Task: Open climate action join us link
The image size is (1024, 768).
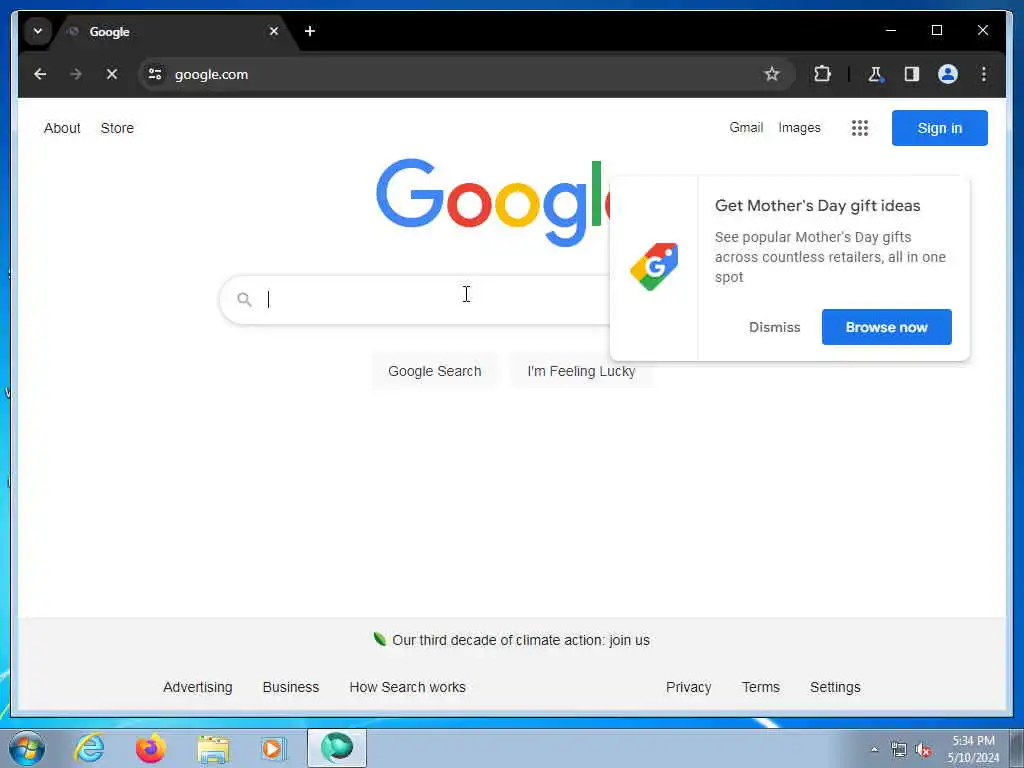Action: tap(520, 640)
